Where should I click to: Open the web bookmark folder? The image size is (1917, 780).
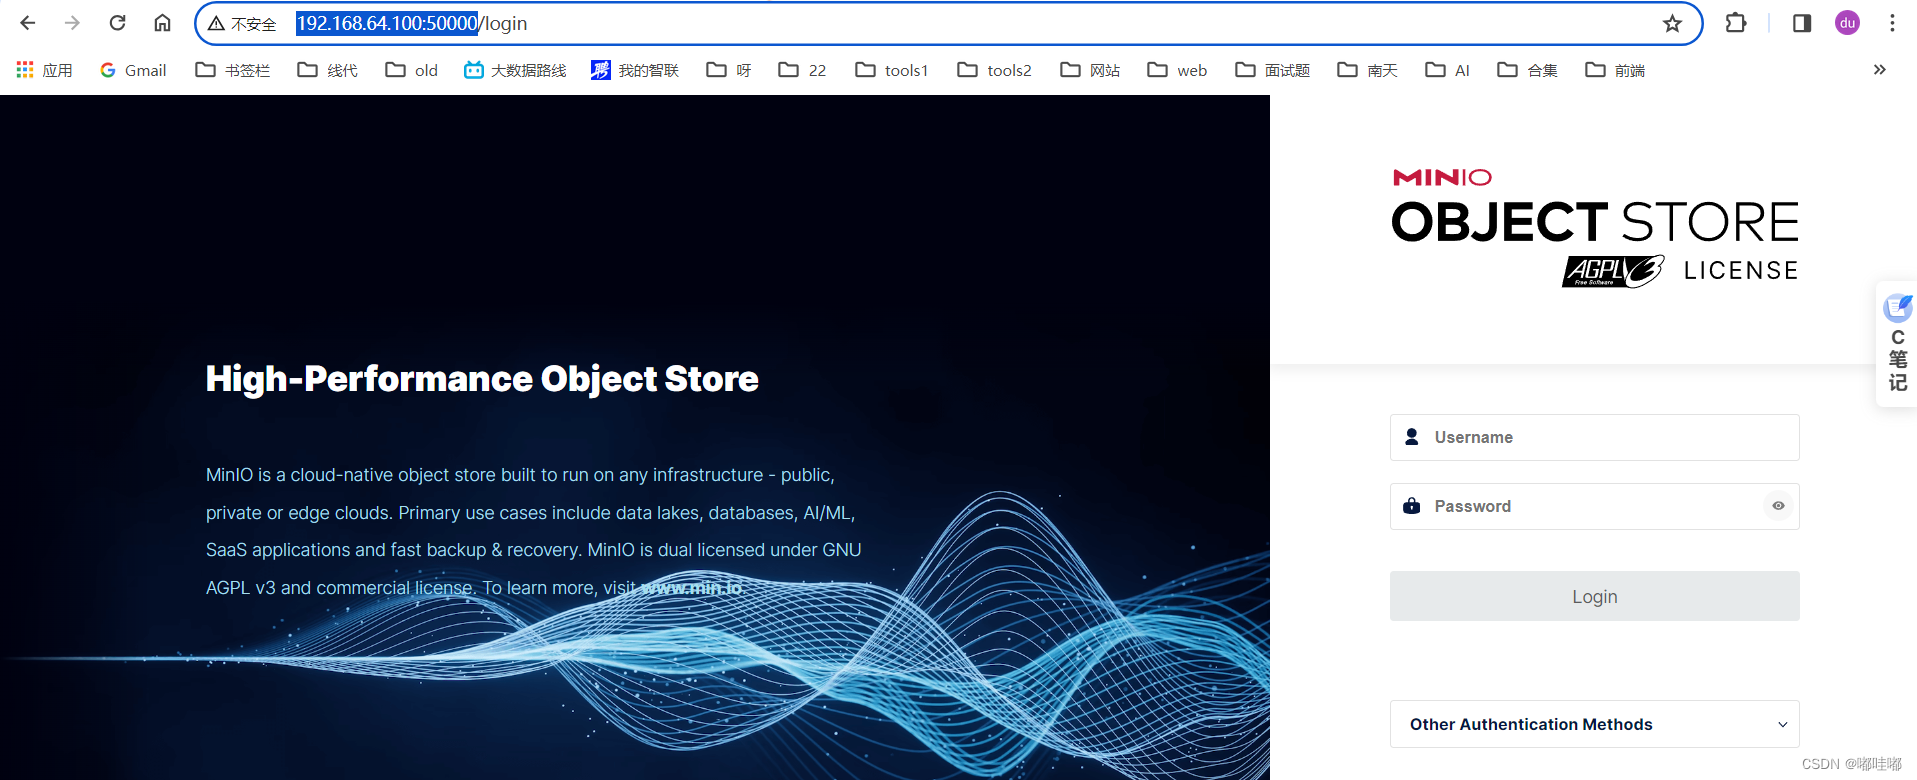tap(1177, 70)
